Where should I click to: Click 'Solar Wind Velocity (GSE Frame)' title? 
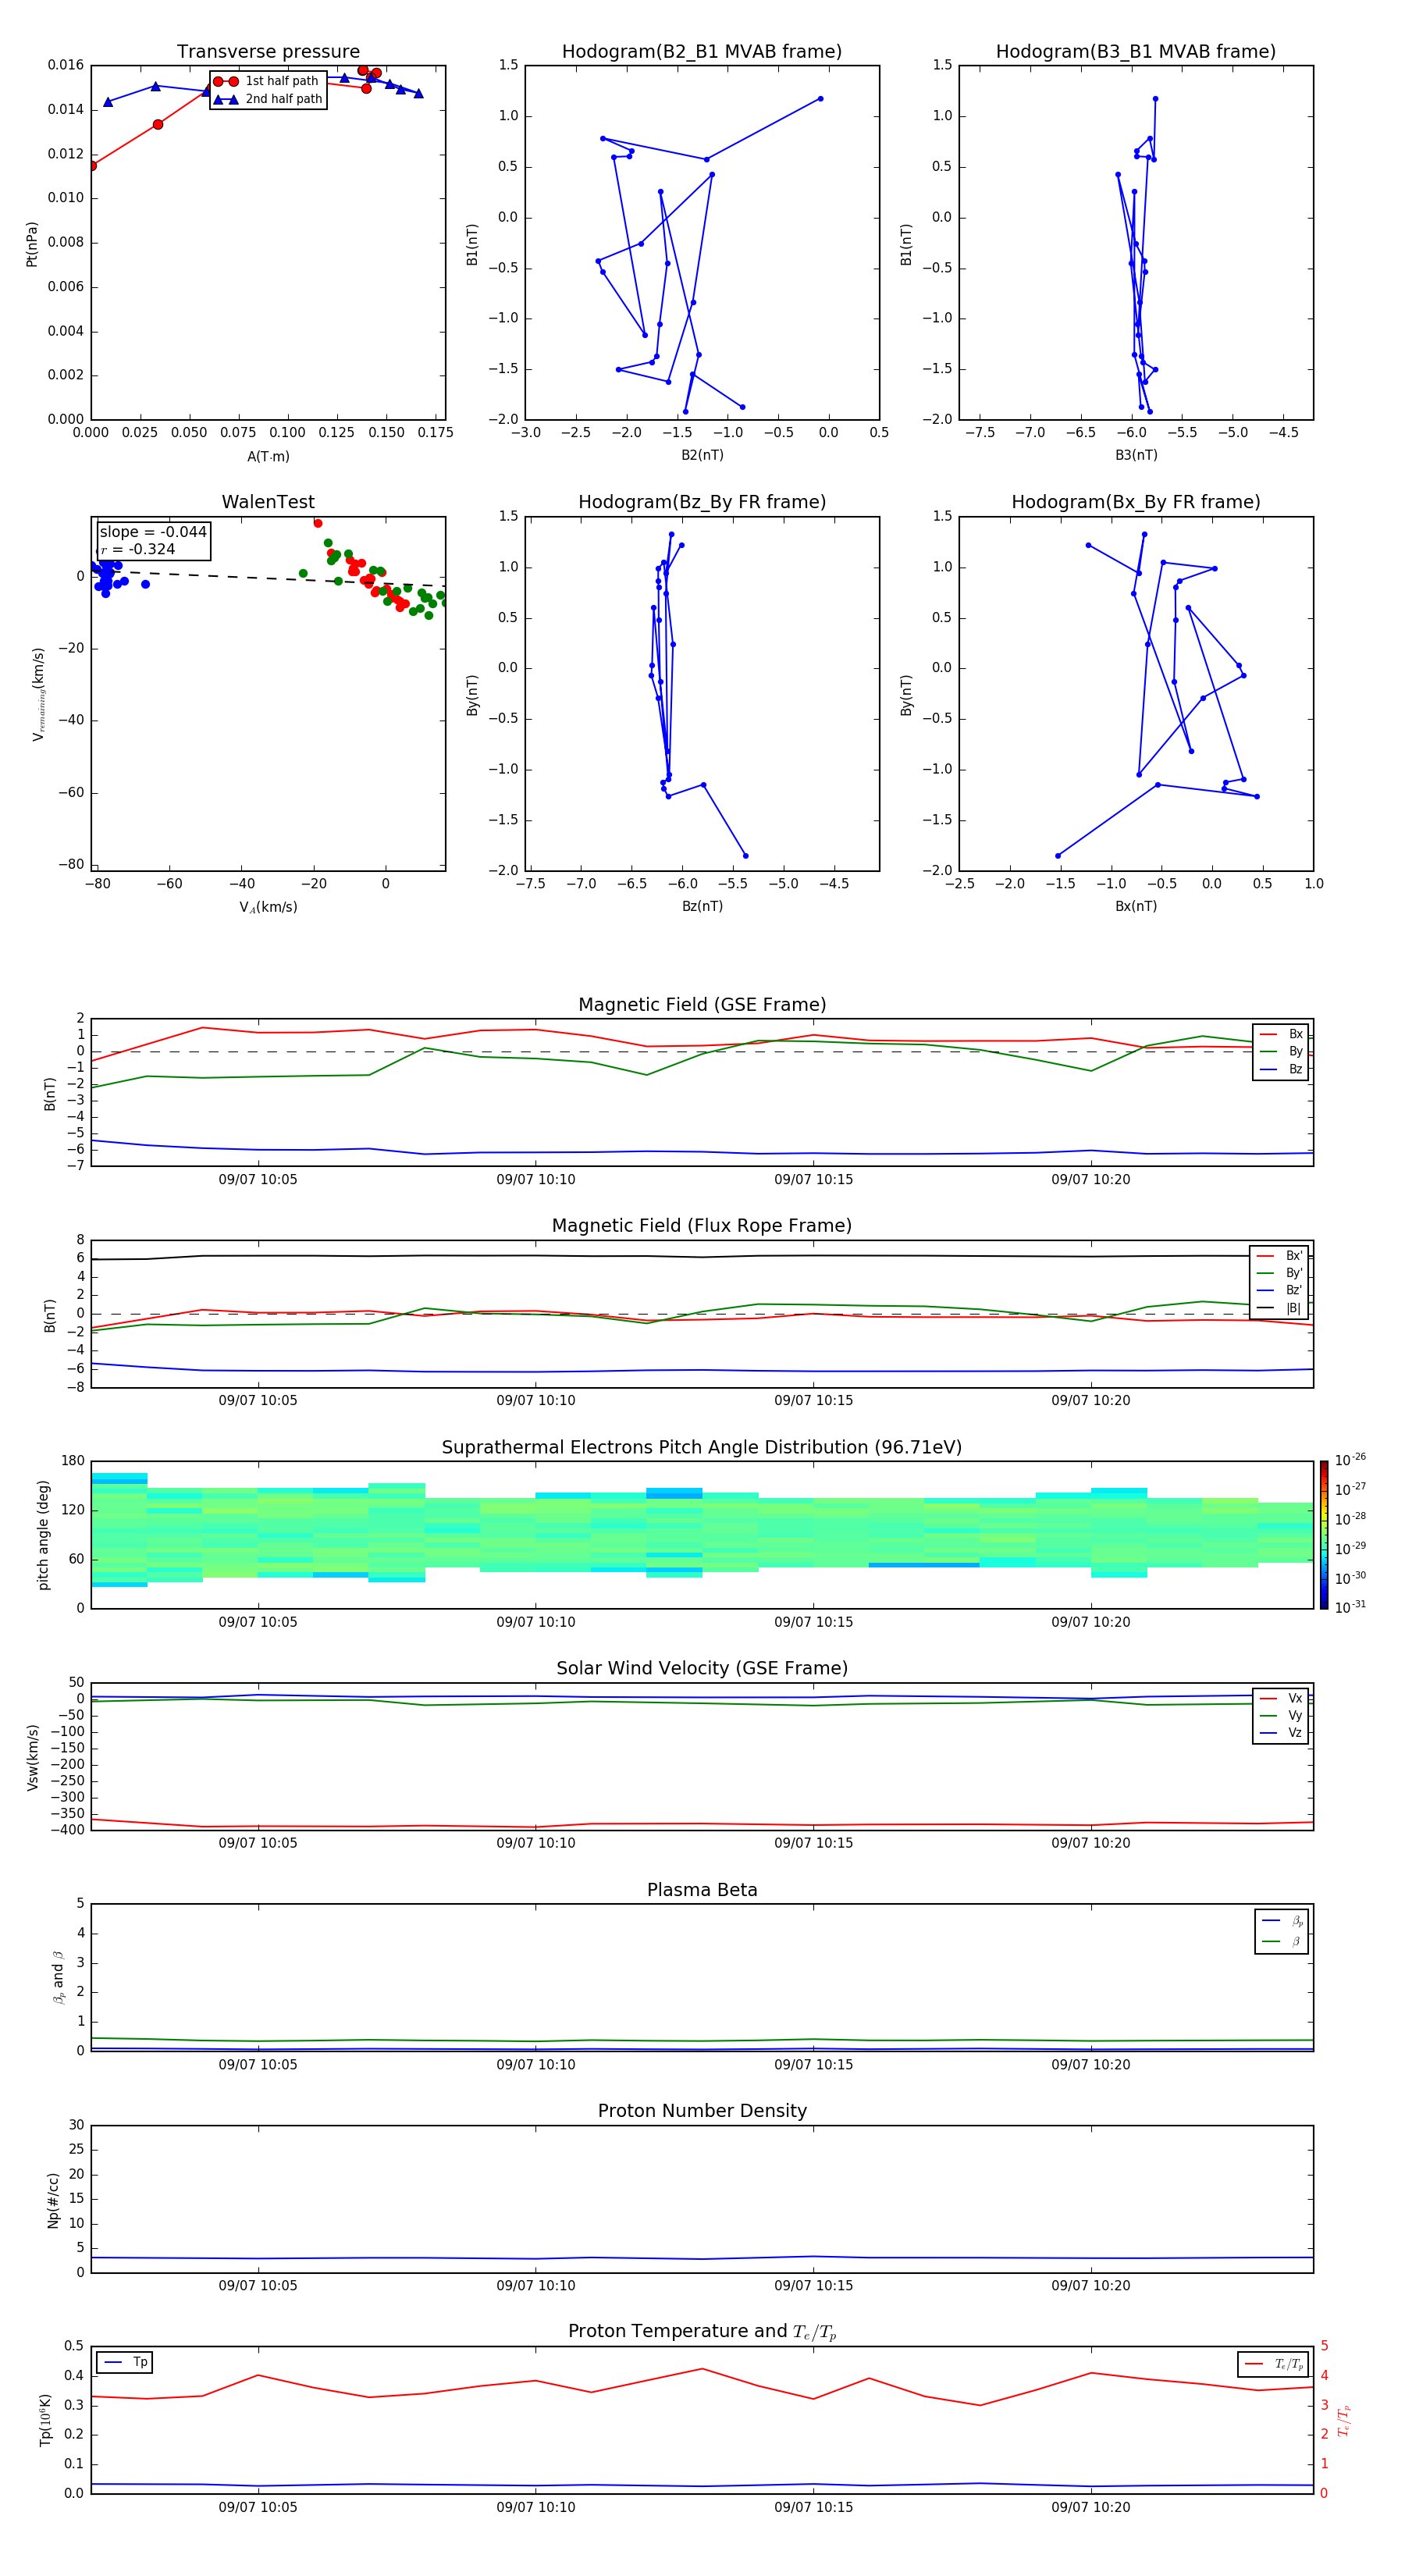click(x=702, y=1669)
